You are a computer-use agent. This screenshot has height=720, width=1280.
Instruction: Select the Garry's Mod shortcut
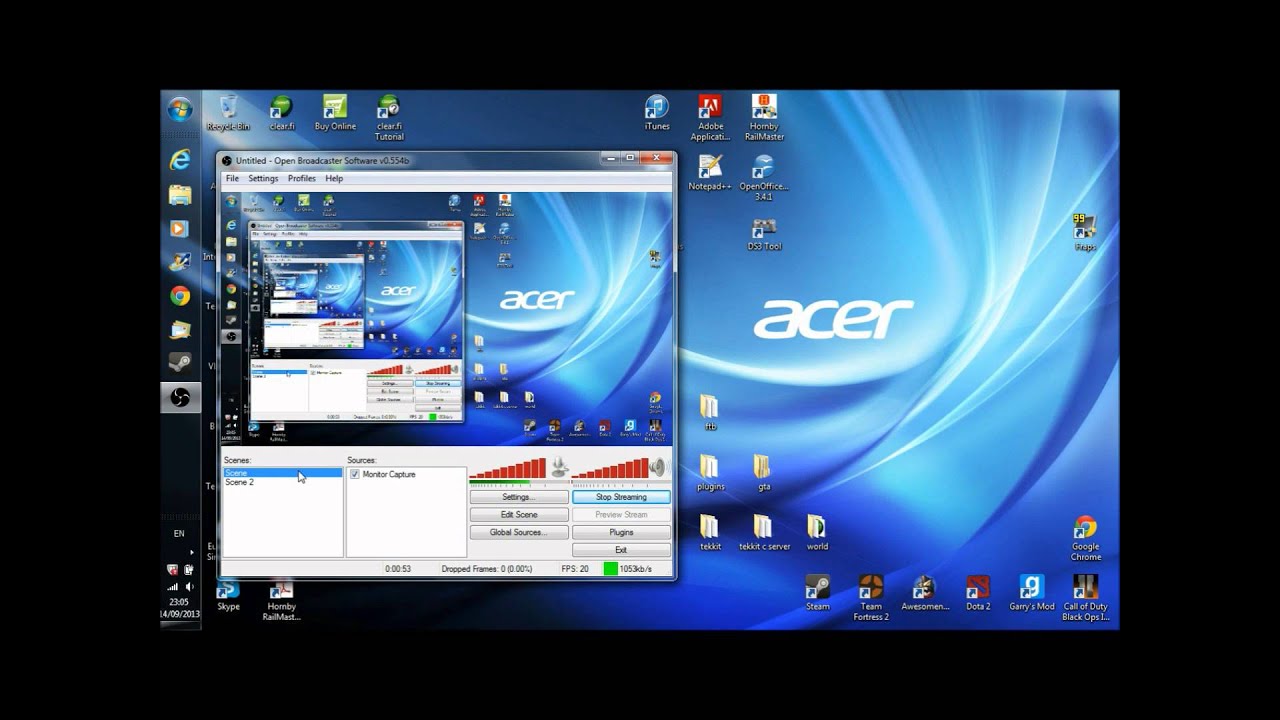tap(1031, 593)
